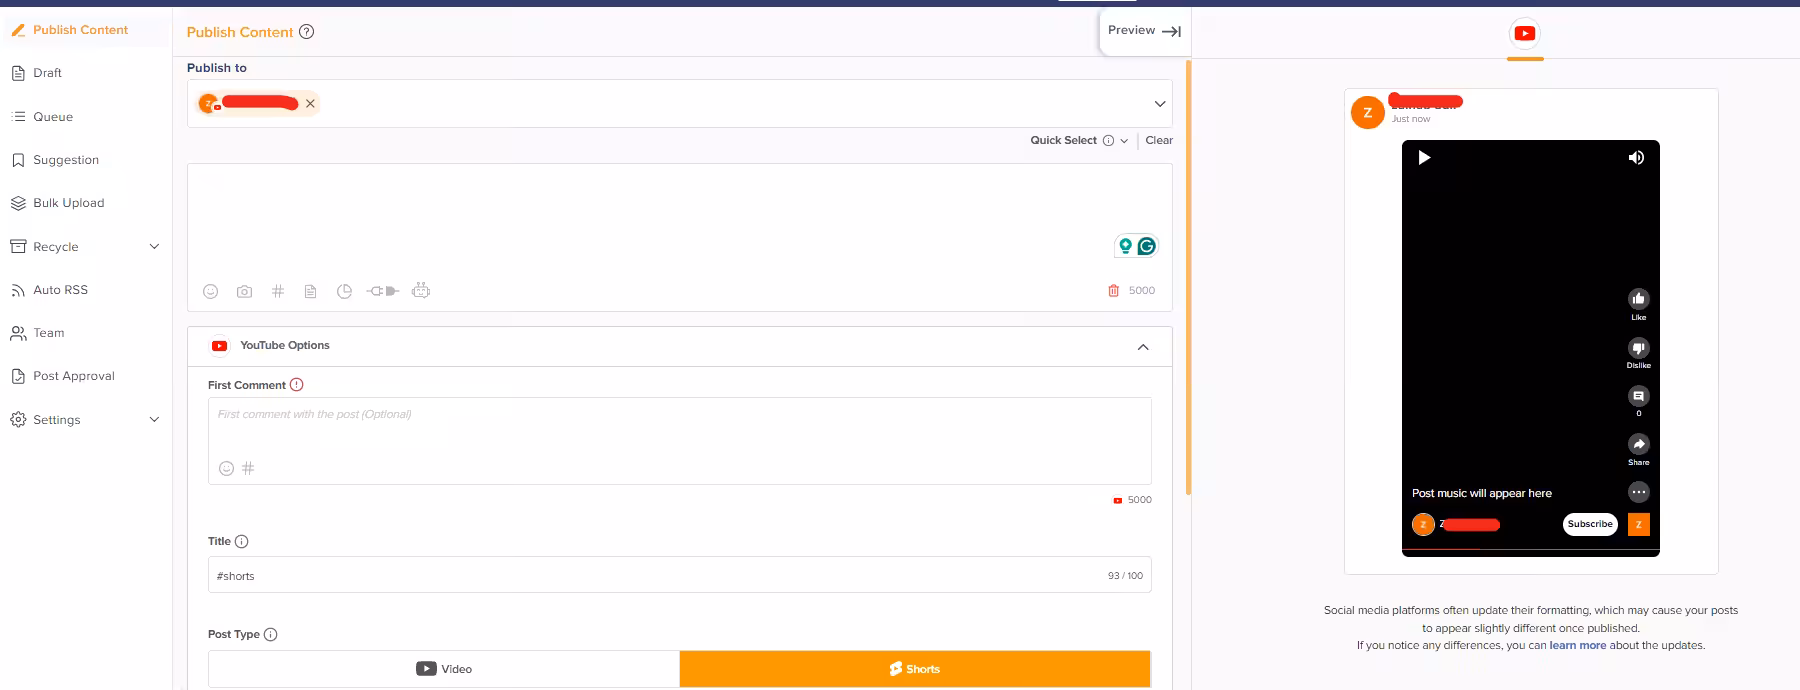The image size is (1800, 690).
Task: Play the Shorts preview video
Action: coord(1424,158)
